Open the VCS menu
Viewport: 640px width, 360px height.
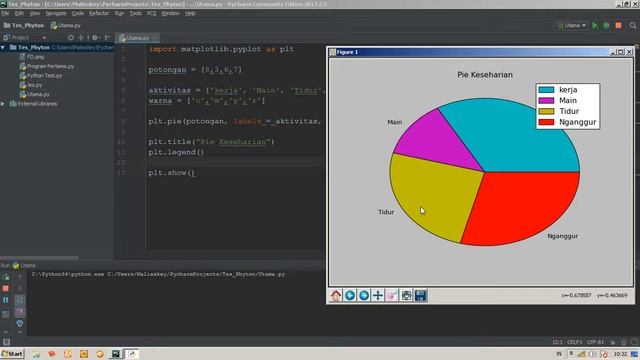(x=151, y=13)
